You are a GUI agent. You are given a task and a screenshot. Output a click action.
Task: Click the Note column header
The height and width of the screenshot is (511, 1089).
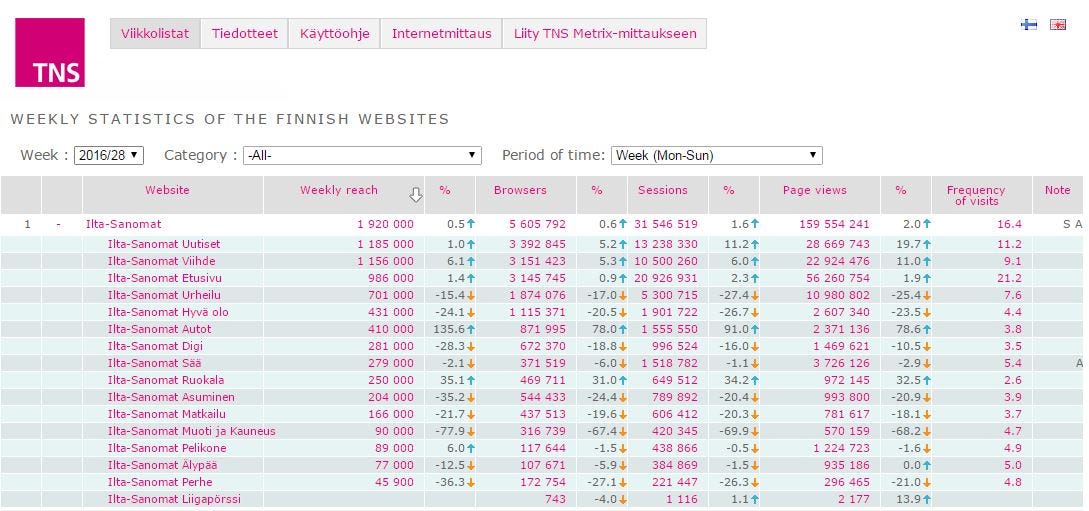(1058, 190)
